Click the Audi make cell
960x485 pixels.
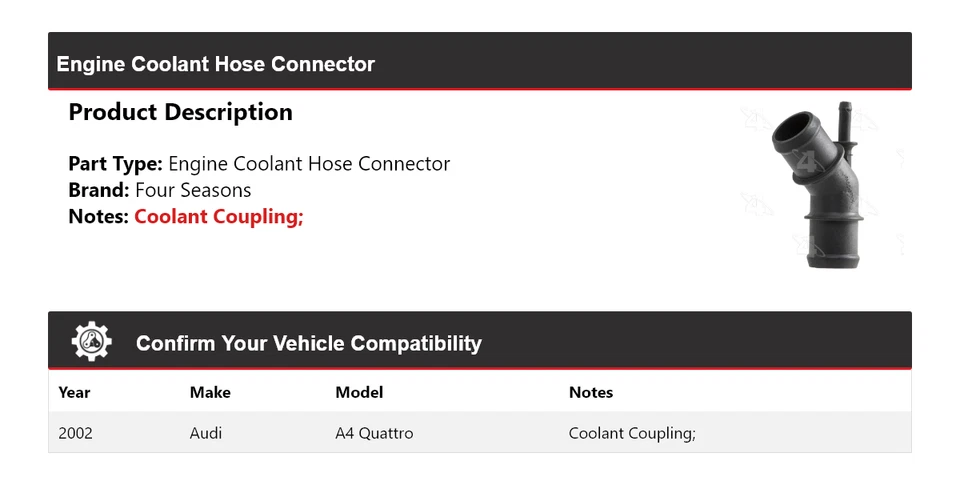(x=206, y=433)
